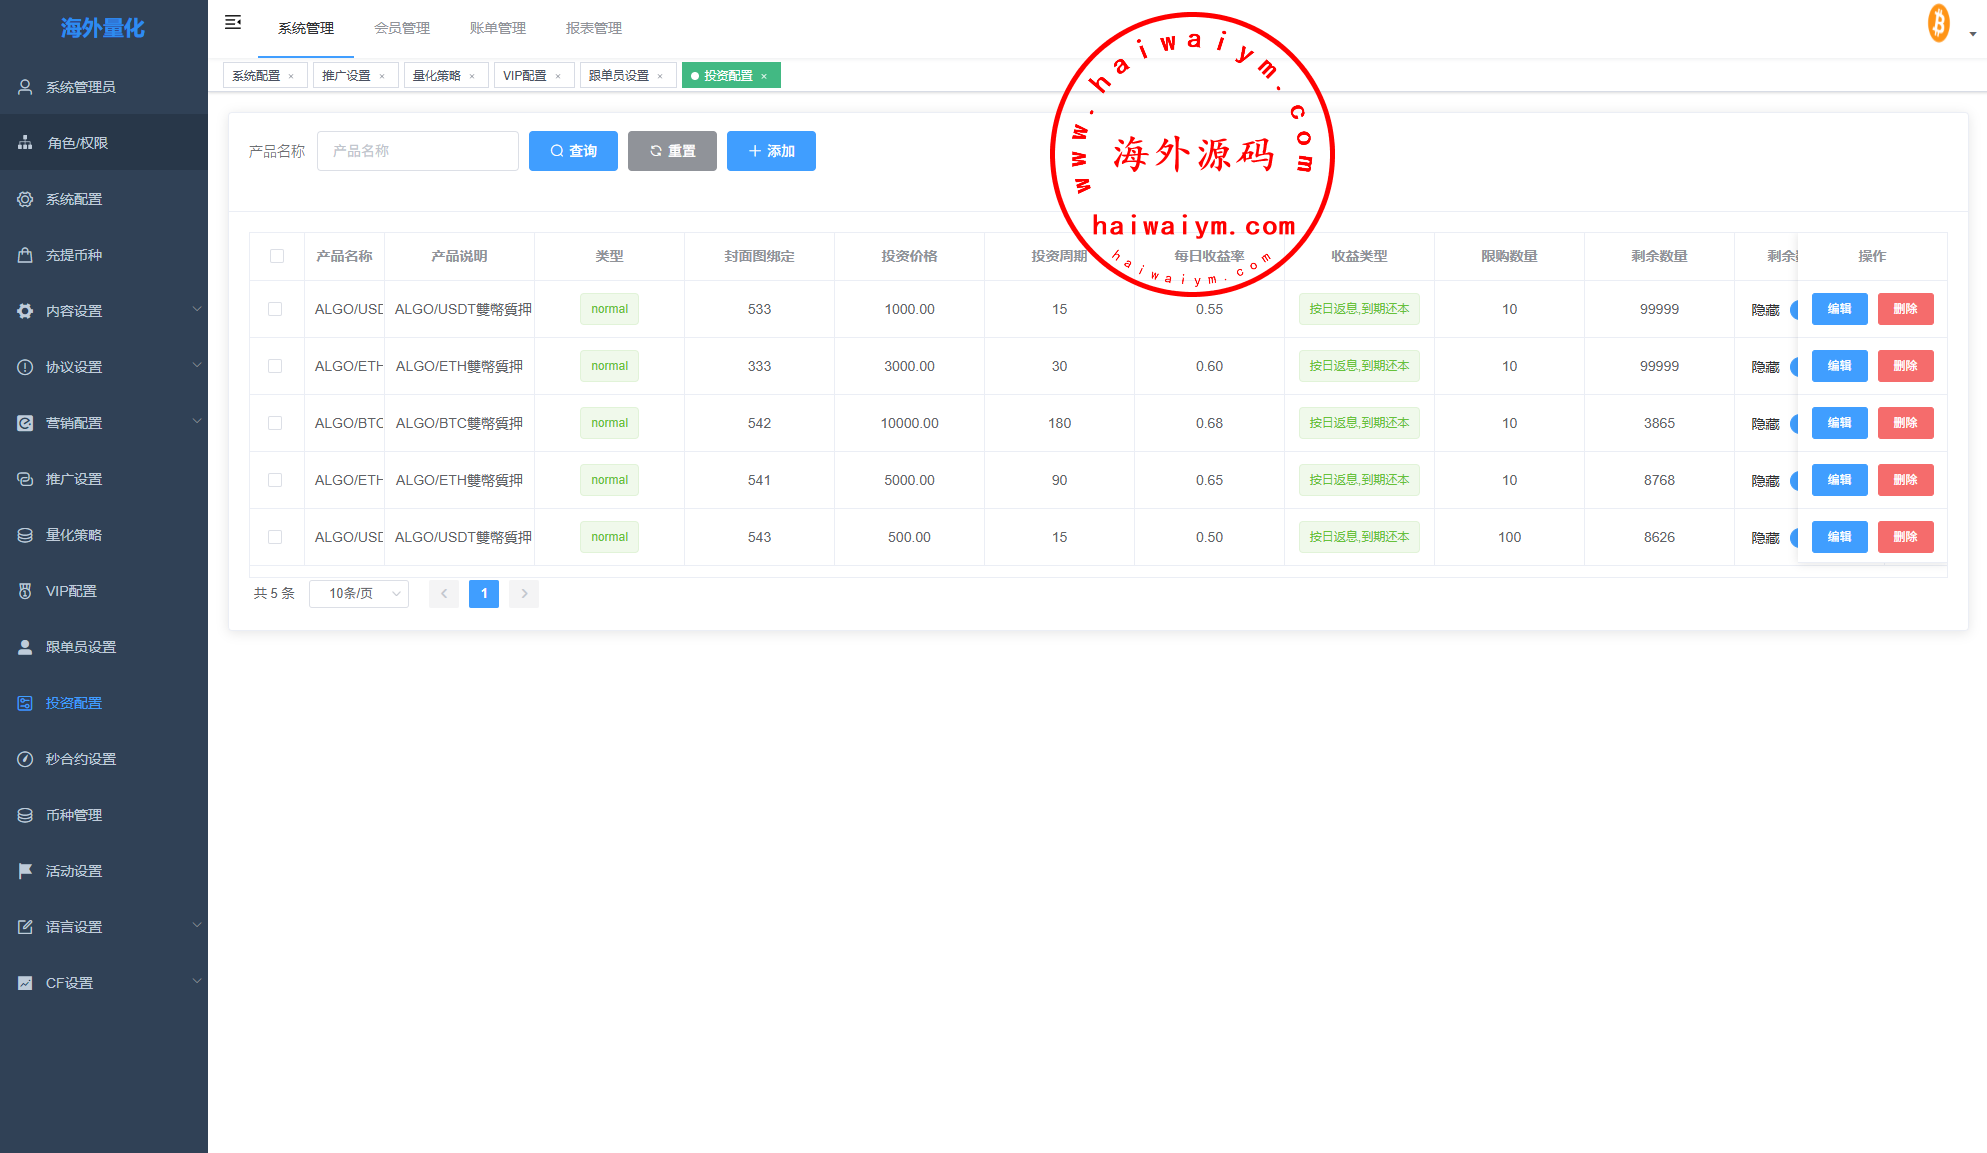Click the 秒合约设置 compass icon
The image size is (1987, 1153).
click(x=25, y=759)
